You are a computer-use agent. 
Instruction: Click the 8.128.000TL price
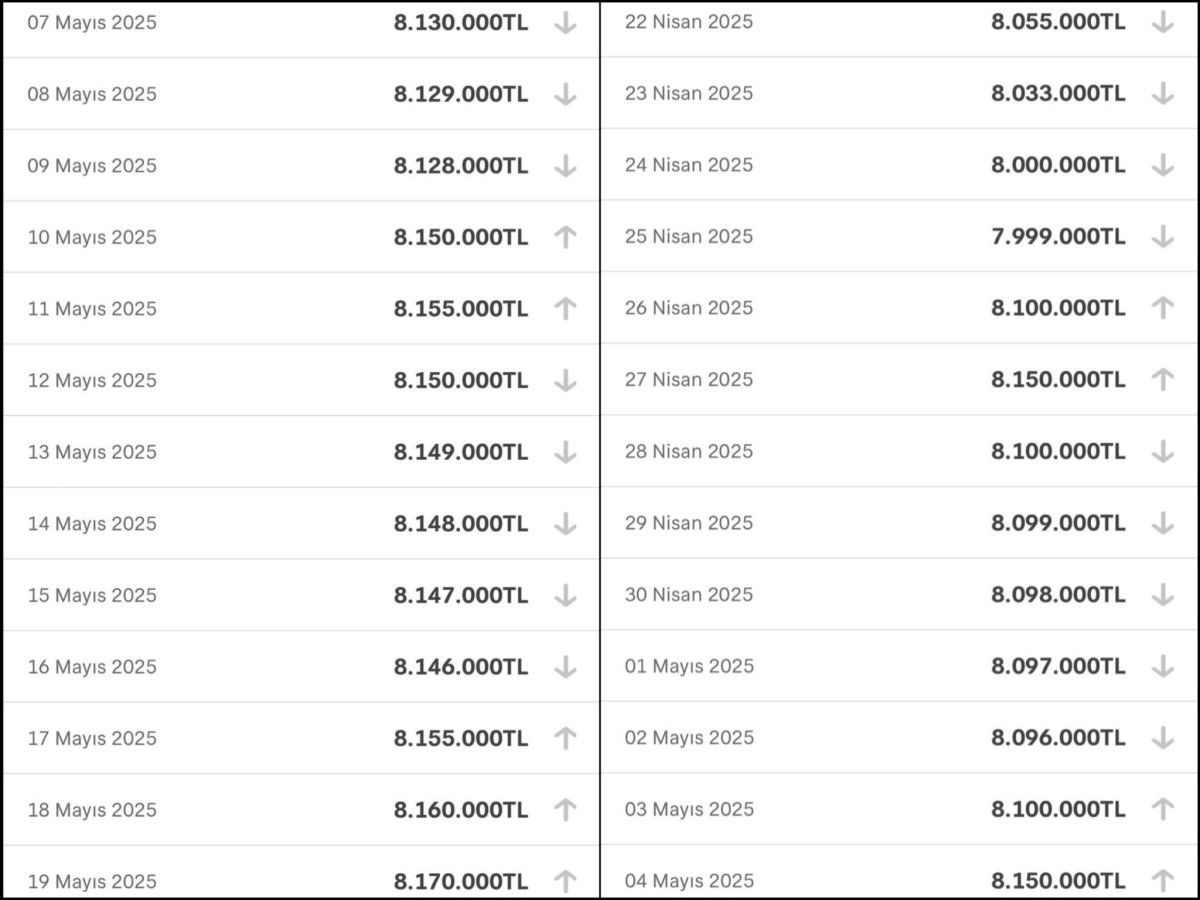point(461,166)
